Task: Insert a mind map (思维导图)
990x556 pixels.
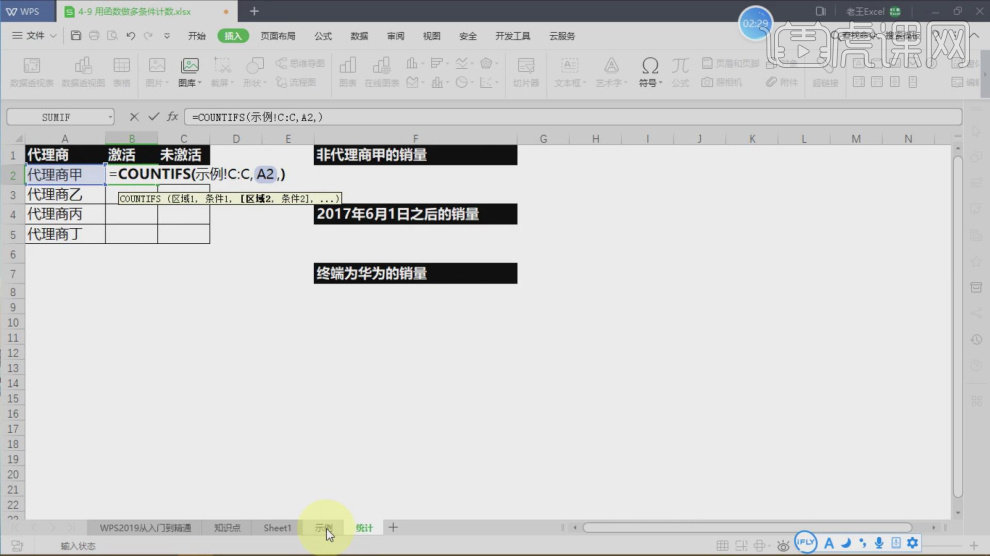Action: (301, 64)
